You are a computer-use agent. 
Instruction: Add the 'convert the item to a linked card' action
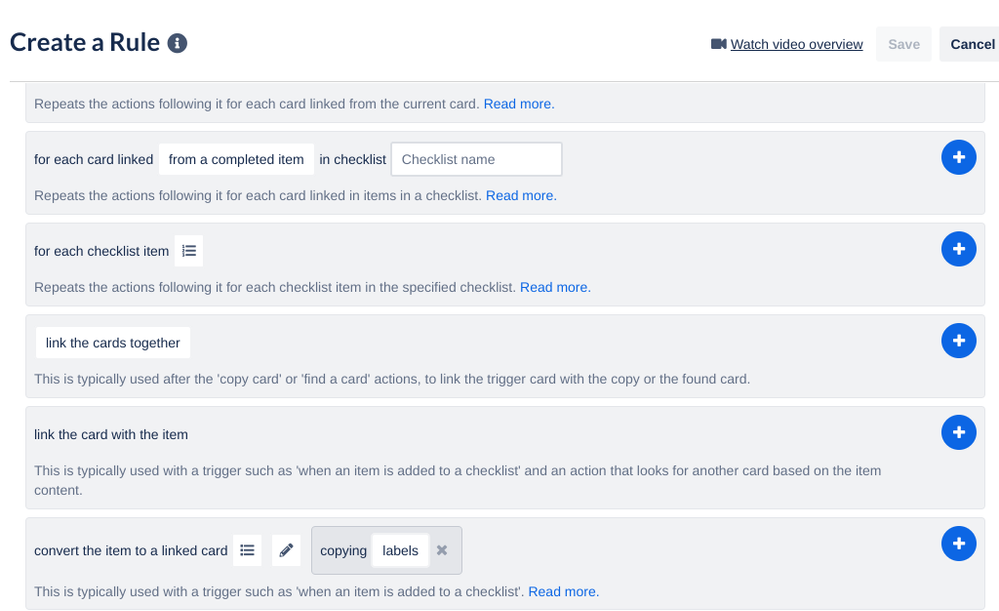(958, 543)
